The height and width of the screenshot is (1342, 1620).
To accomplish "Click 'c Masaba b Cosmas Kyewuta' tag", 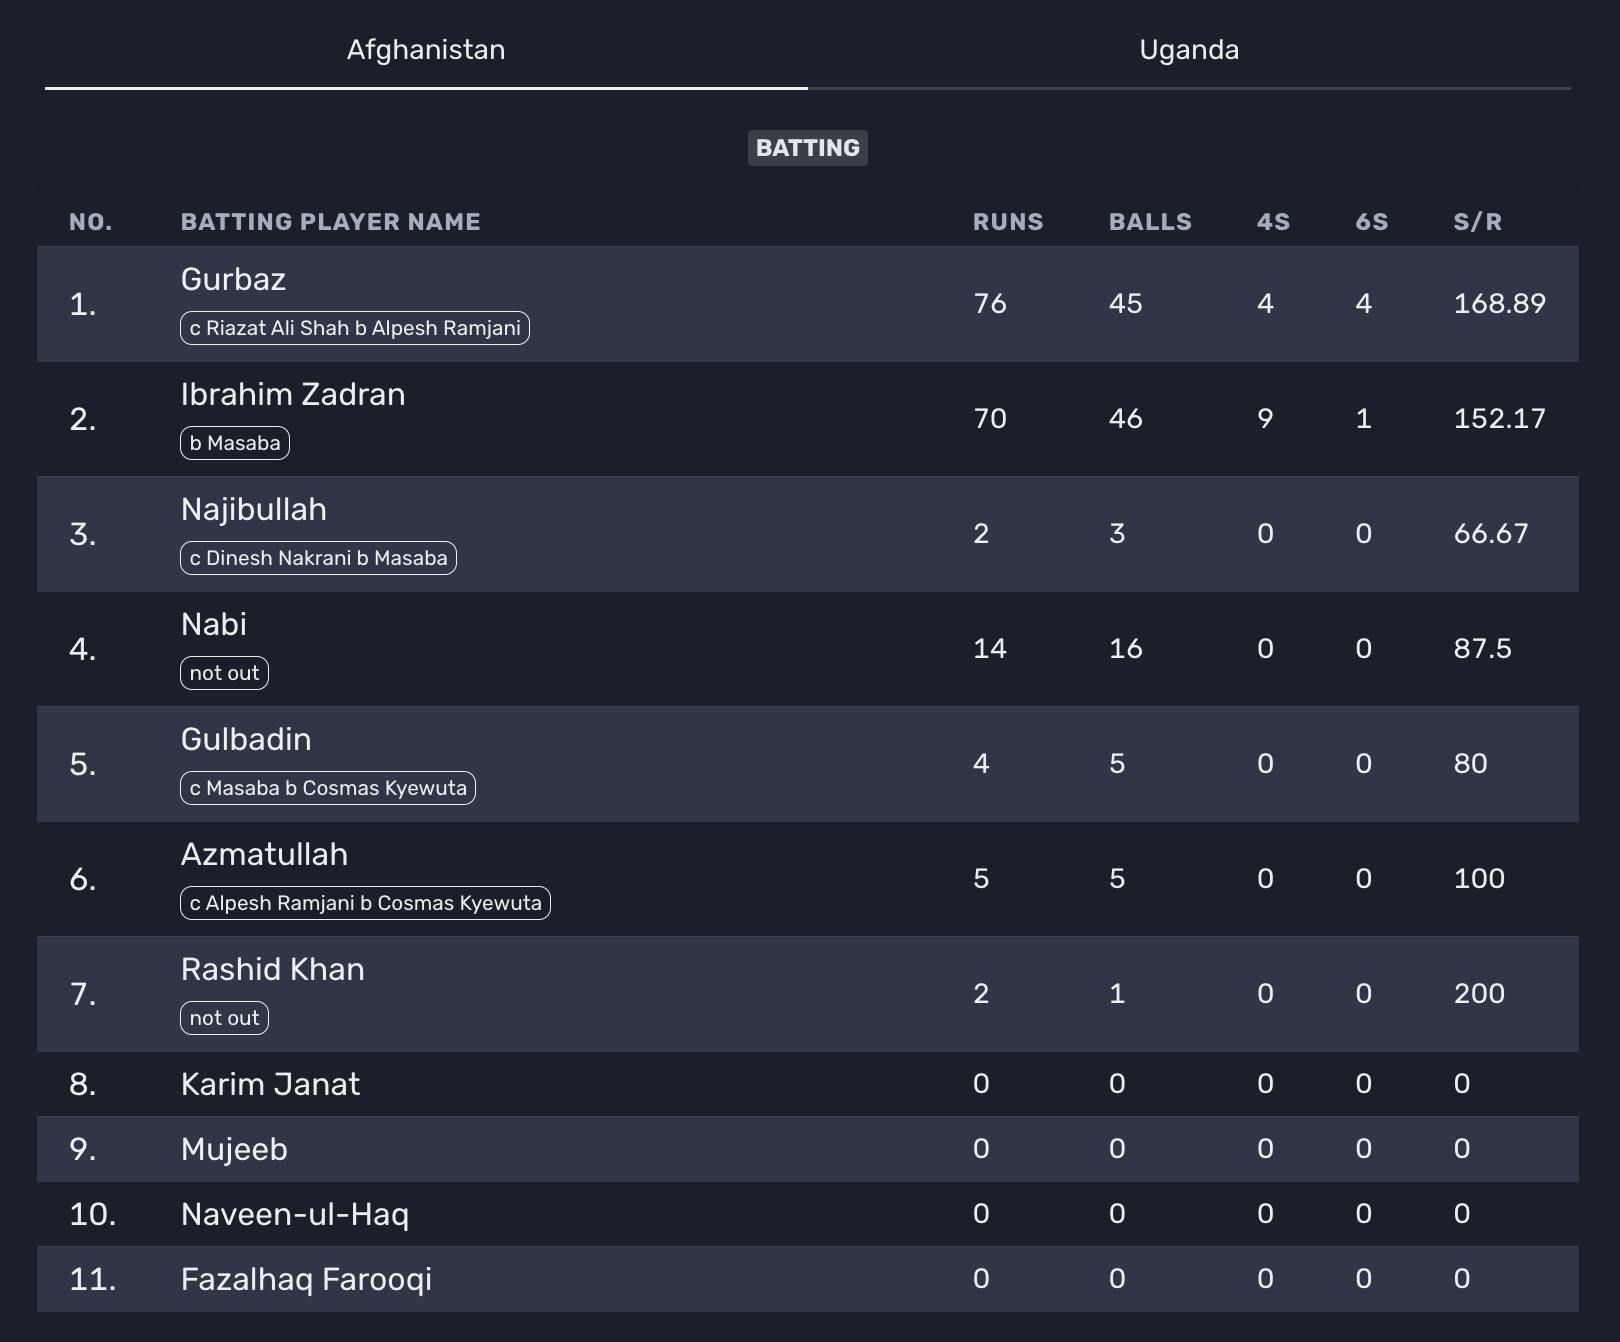I will tap(328, 788).
